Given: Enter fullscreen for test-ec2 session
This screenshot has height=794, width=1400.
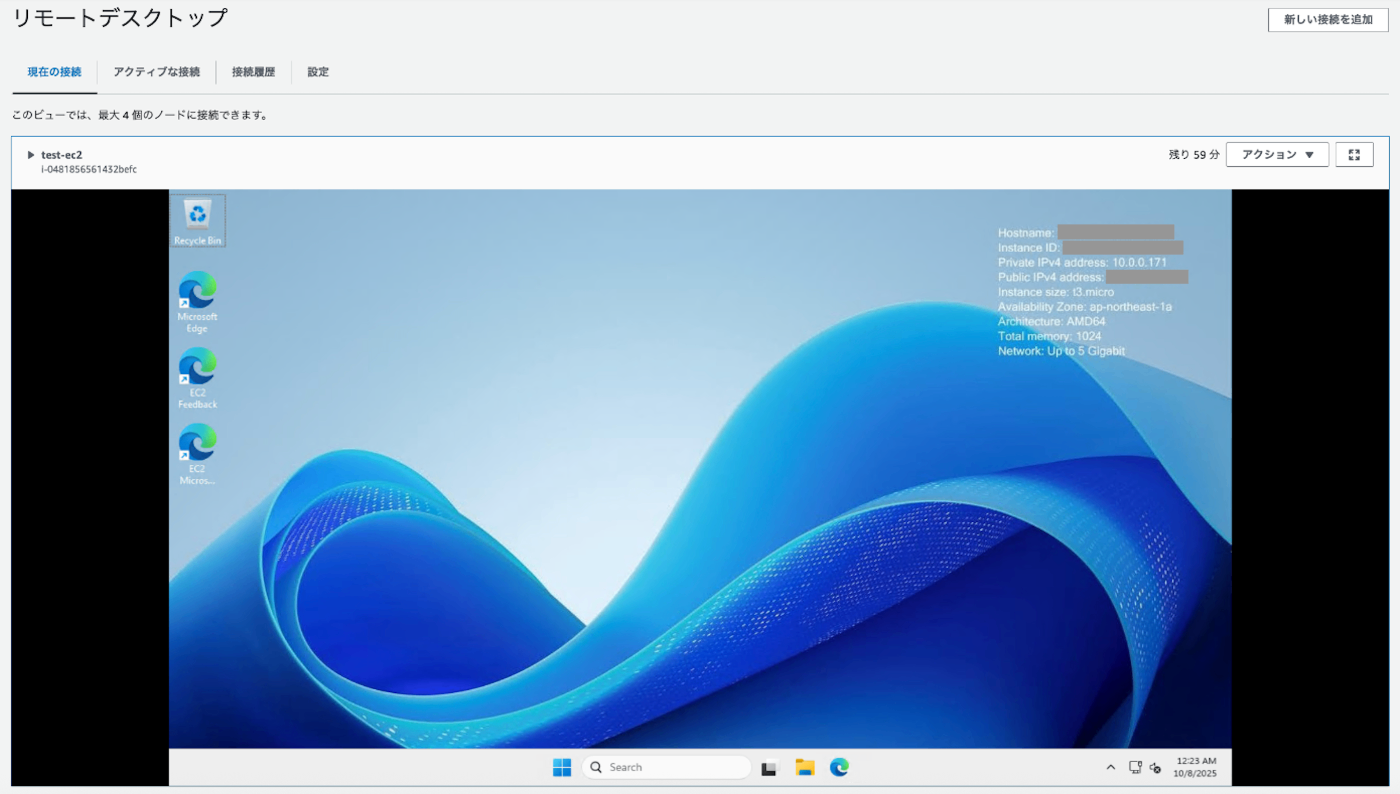Looking at the screenshot, I should point(1354,155).
